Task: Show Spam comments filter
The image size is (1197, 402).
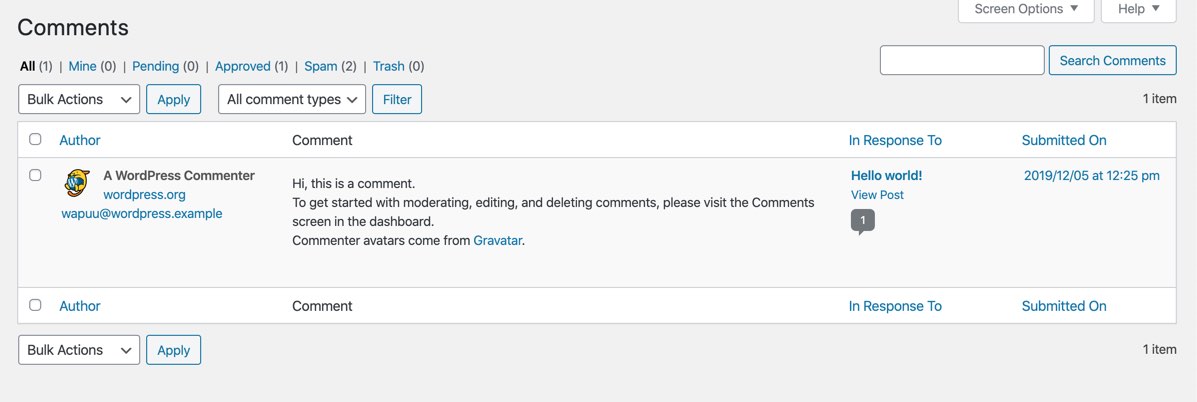Action: pyautogui.click(x=321, y=66)
